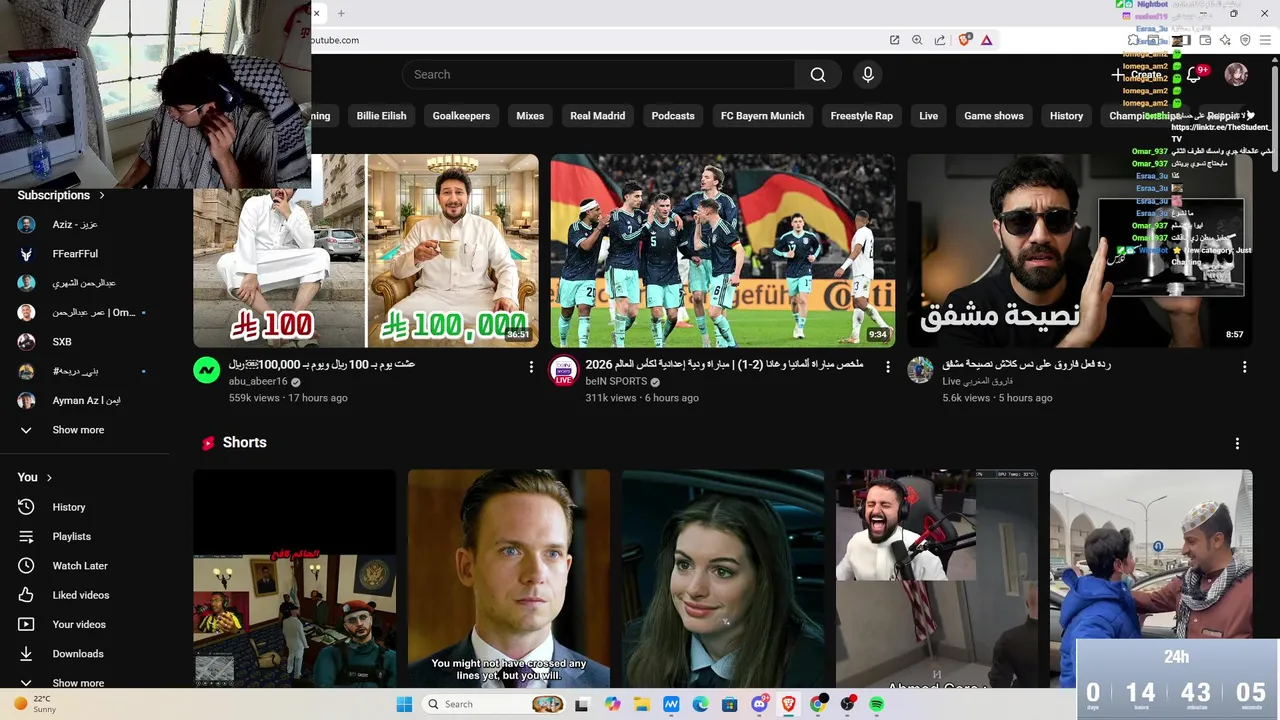1280x720 pixels.
Task: Open YouTube notifications bell
Action: click(x=1193, y=75)
